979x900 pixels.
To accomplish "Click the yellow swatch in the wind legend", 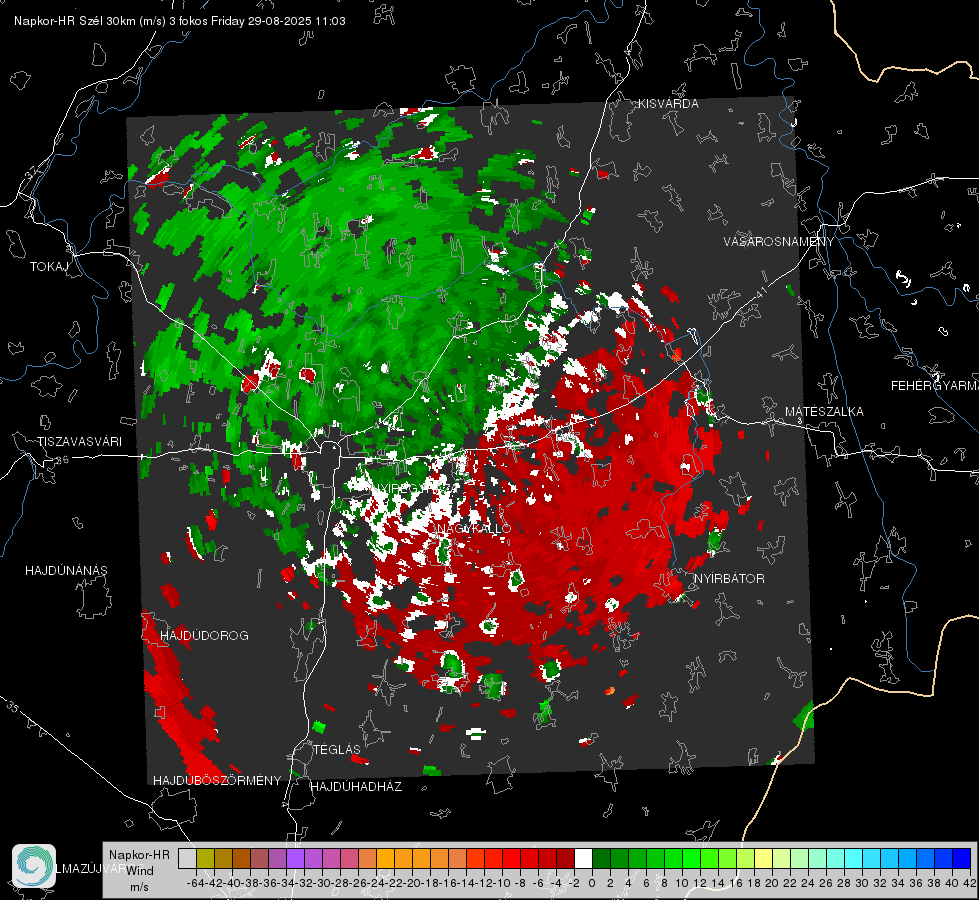I will coord(764,858).
